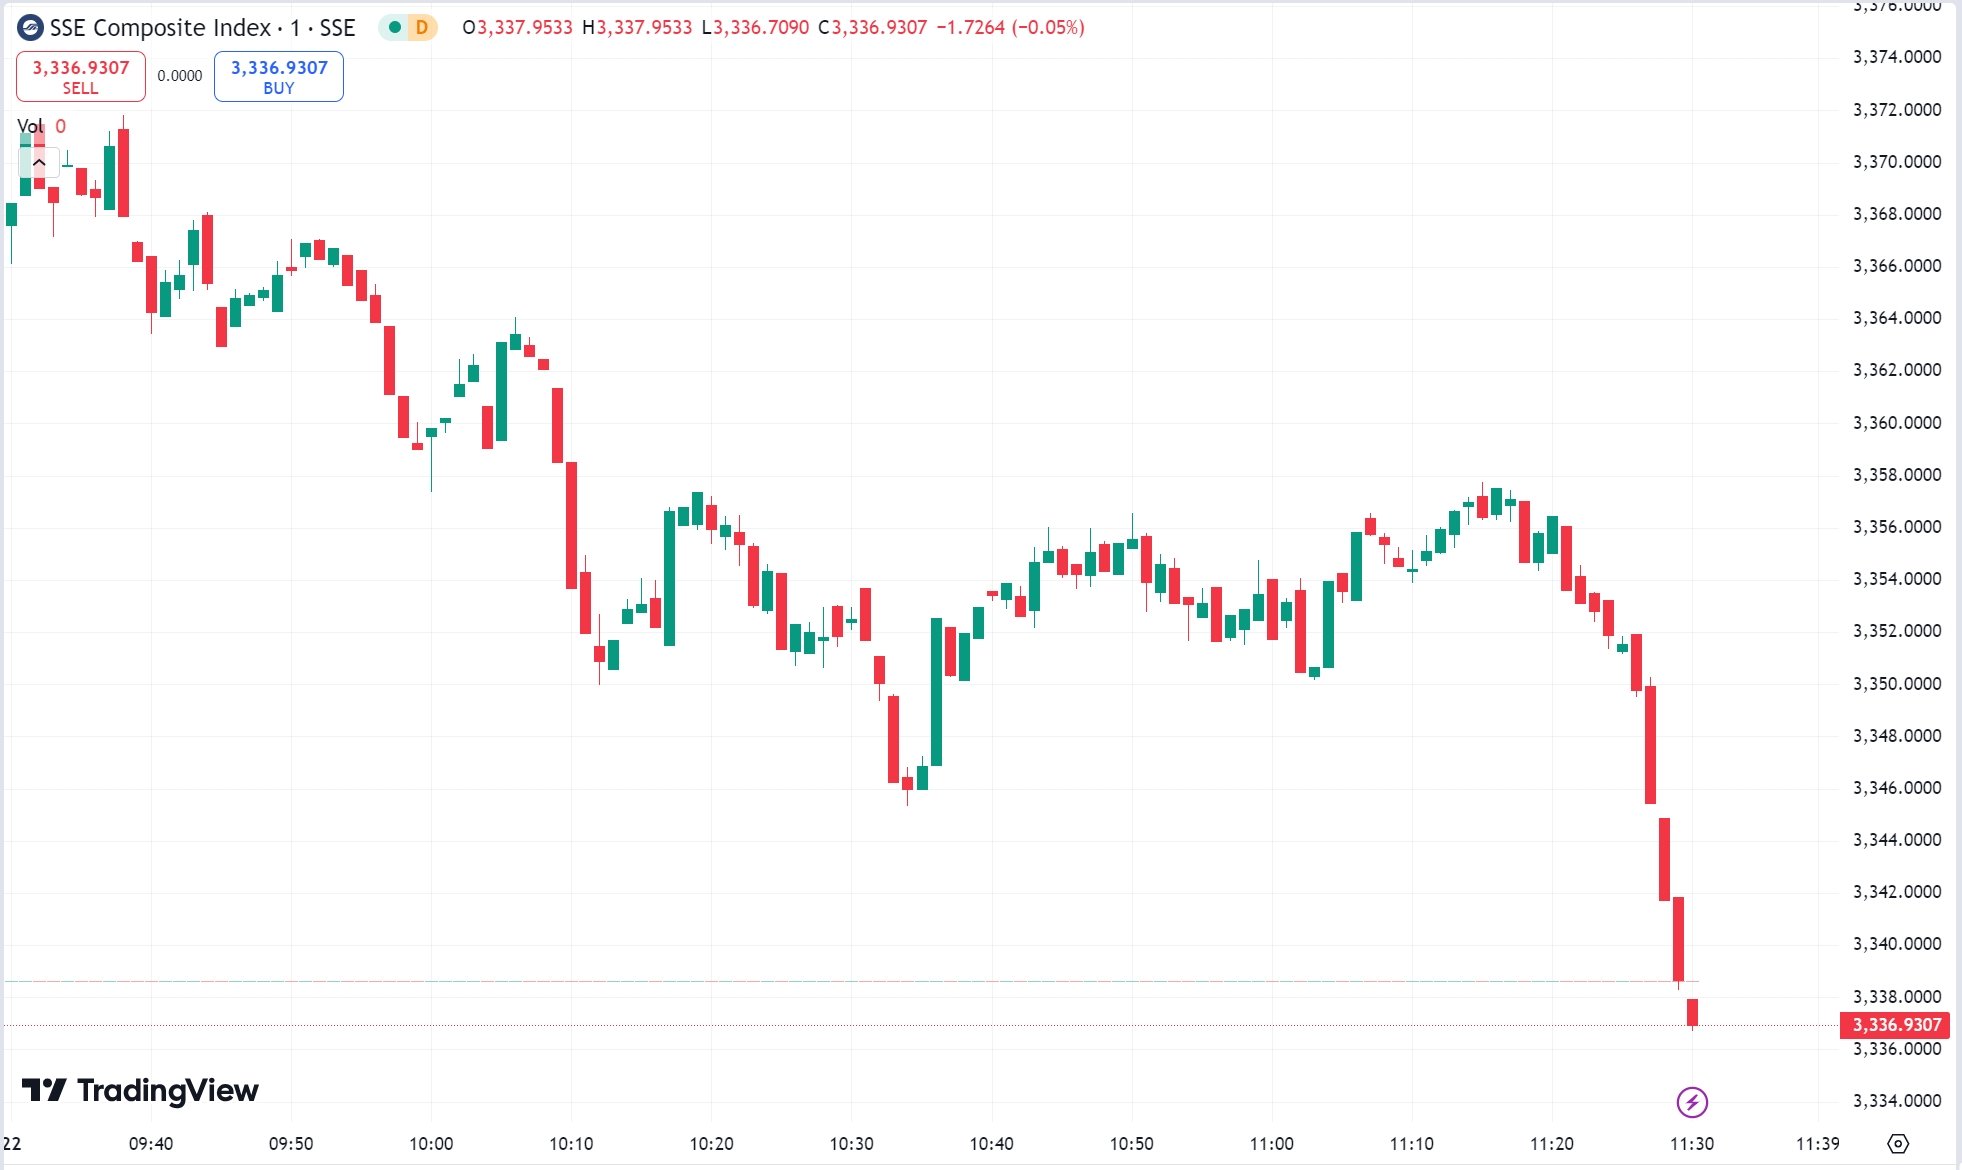Click the 0.0000 spread value
Viewport: 1962px width, 1170px height.
pyautogui.click(x=180, y=76)
